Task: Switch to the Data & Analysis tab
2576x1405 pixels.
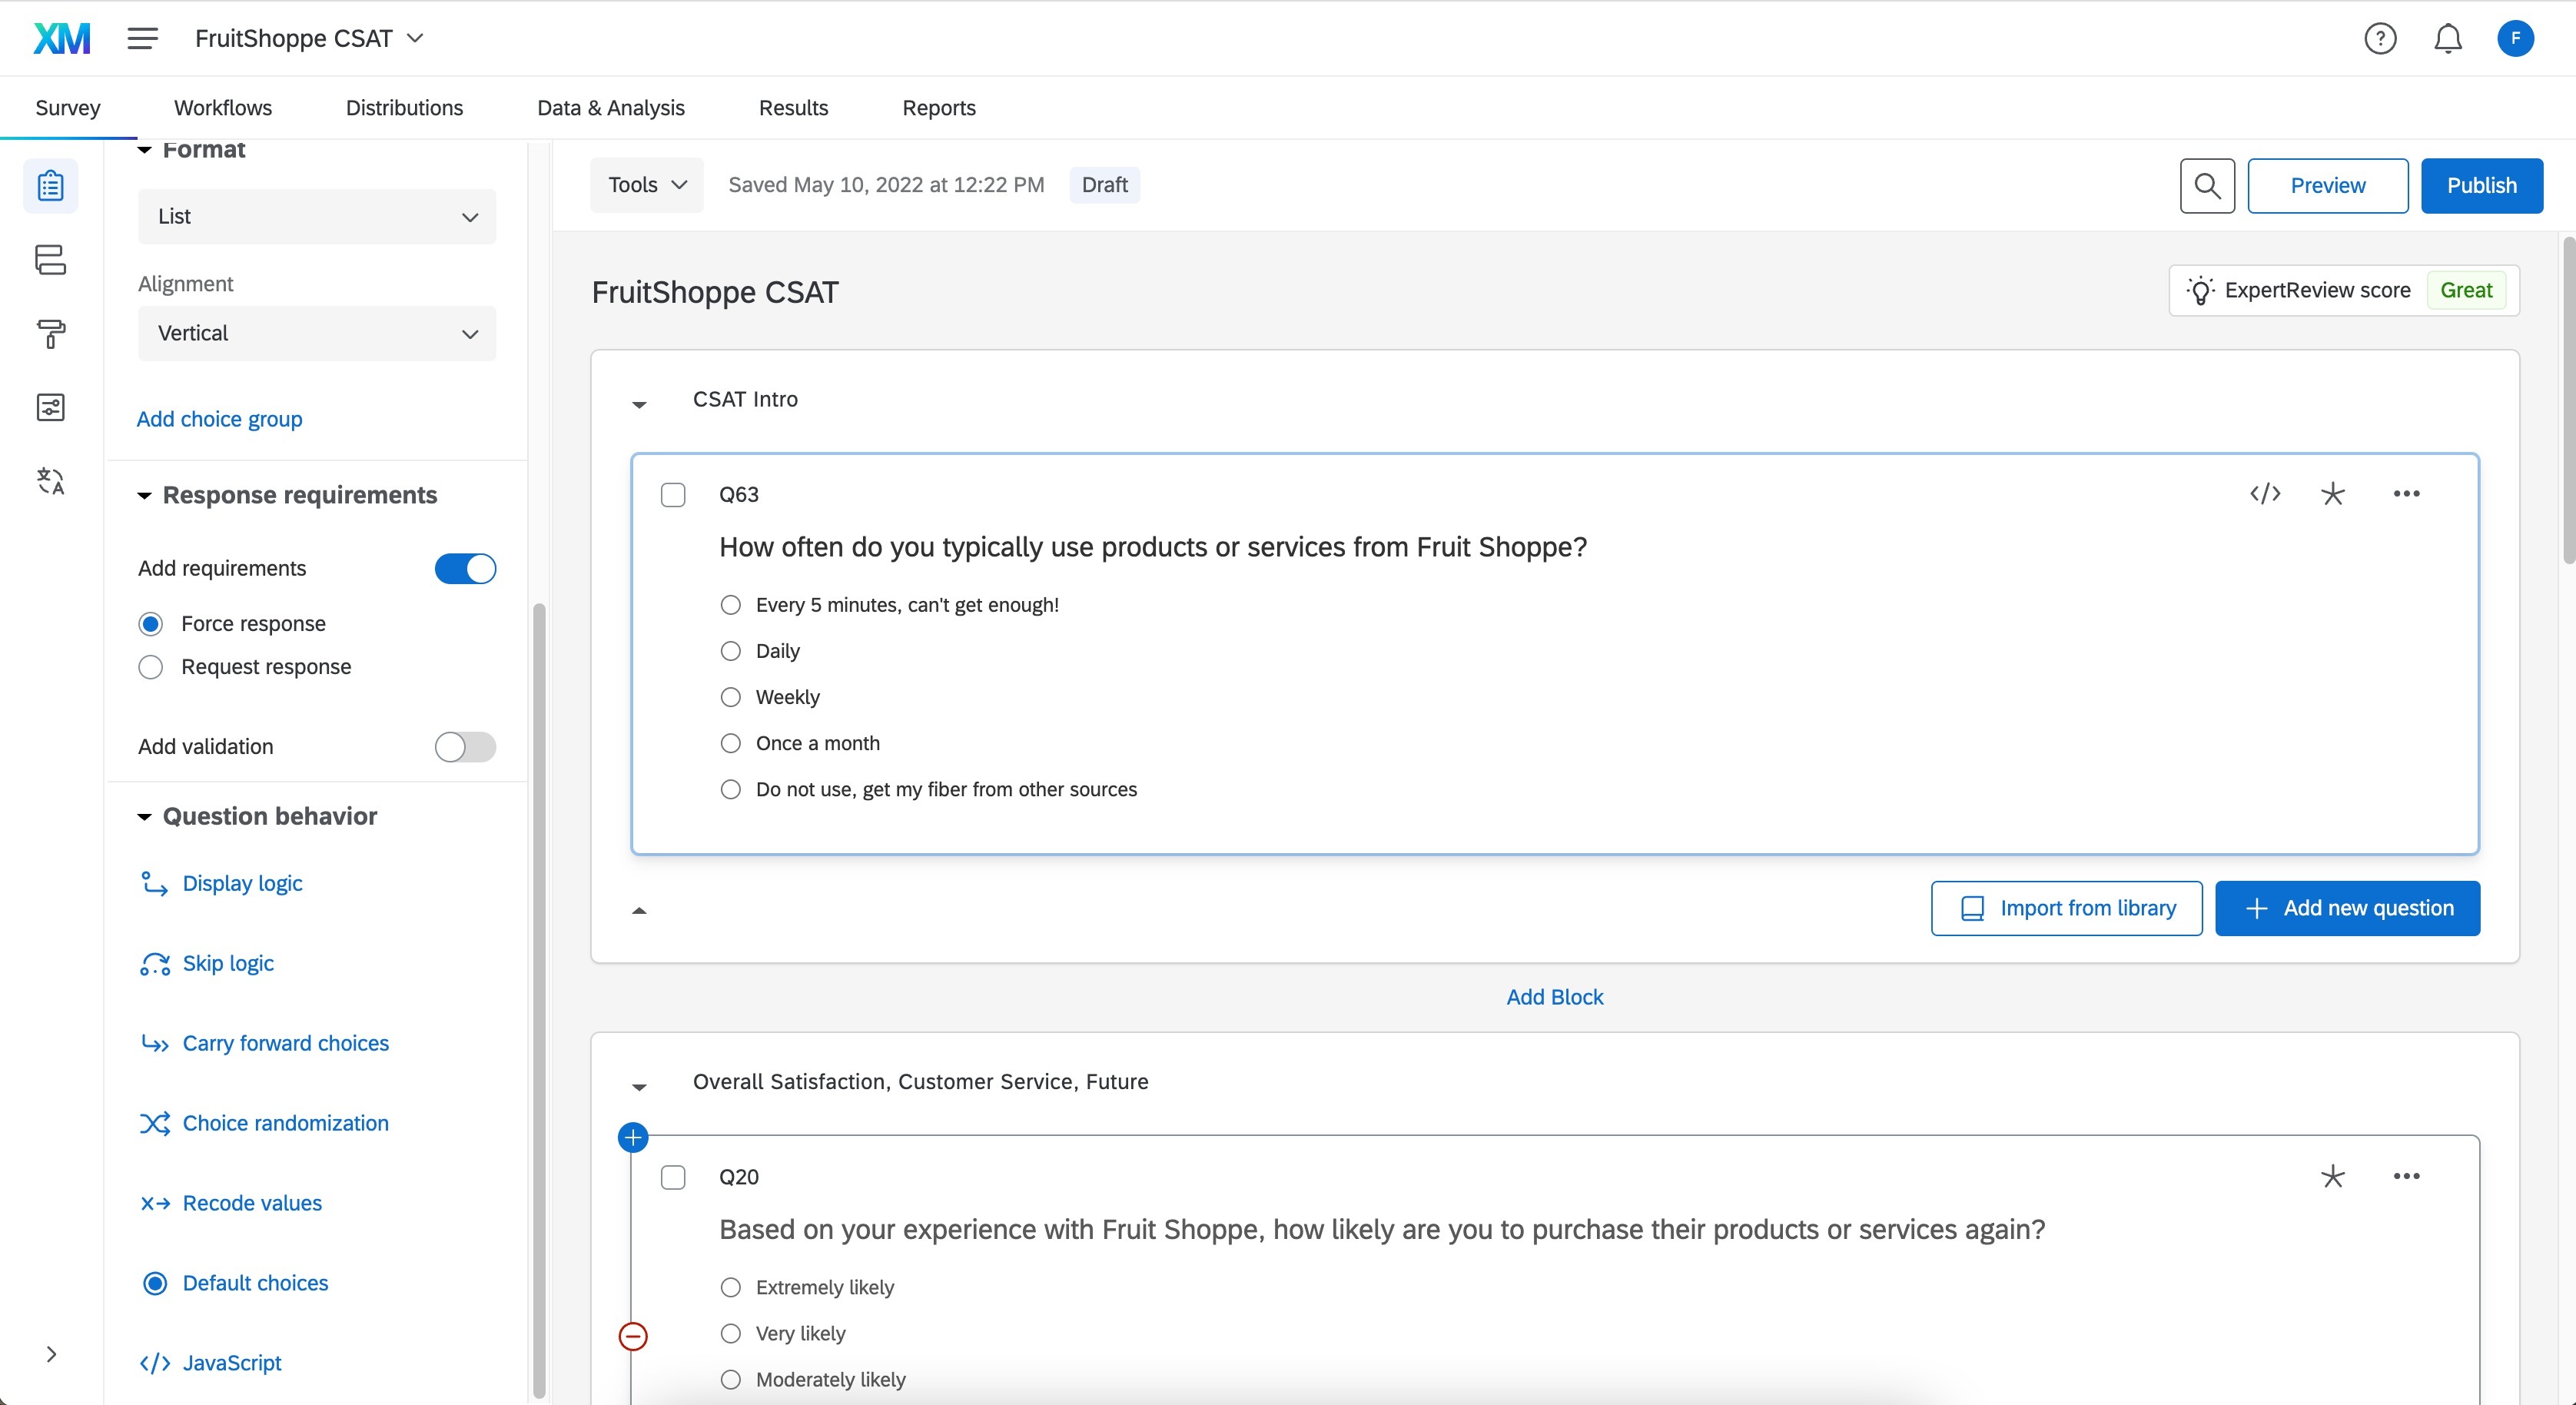Action: click(611, 108)
